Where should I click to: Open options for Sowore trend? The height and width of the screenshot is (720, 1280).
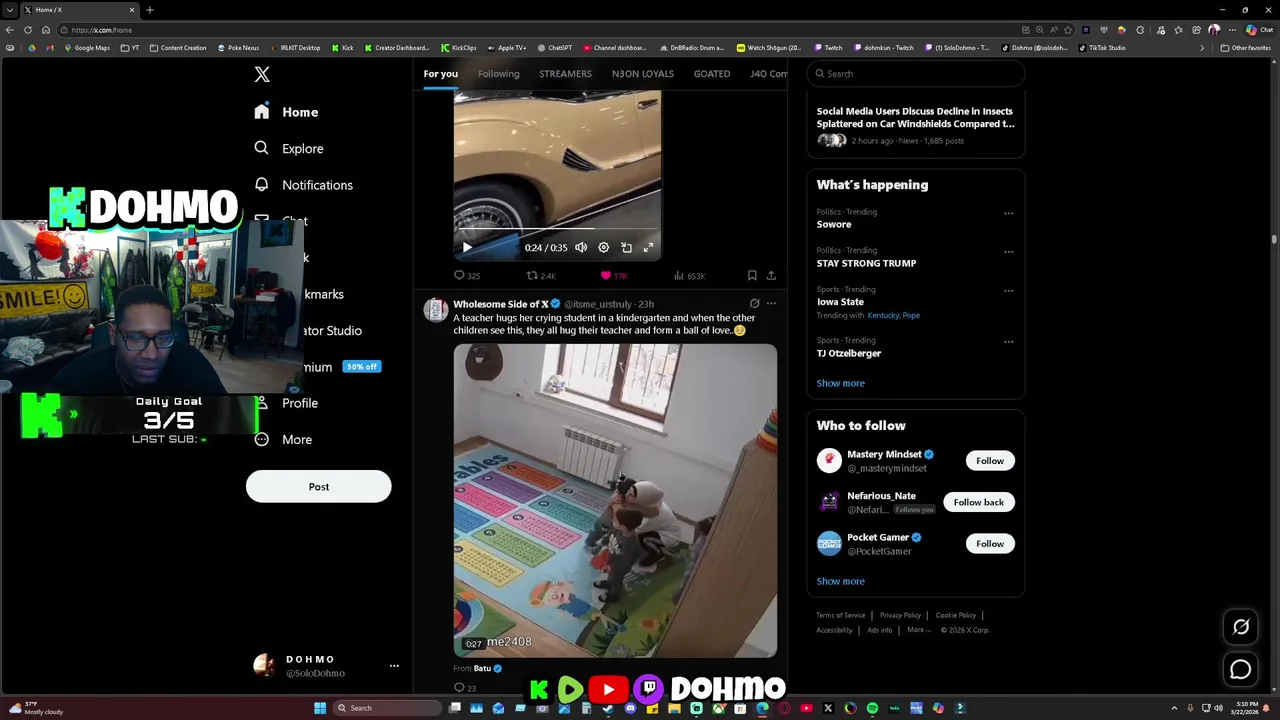1008,213
